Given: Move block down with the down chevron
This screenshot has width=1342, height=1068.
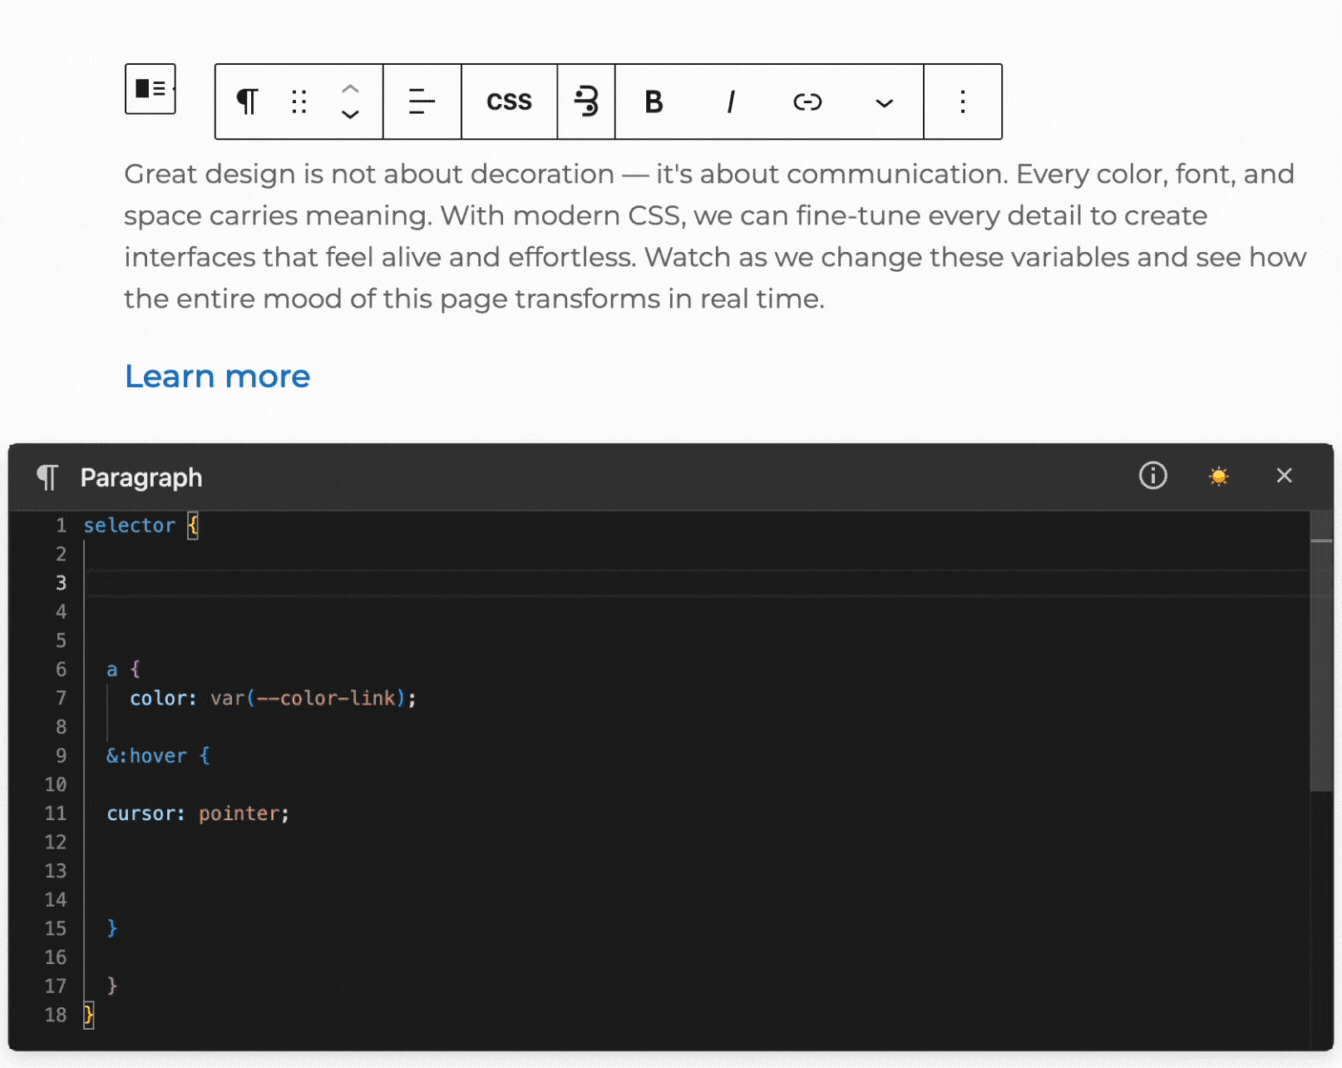Looking at the screenshot, I should (x=350, y=115).
